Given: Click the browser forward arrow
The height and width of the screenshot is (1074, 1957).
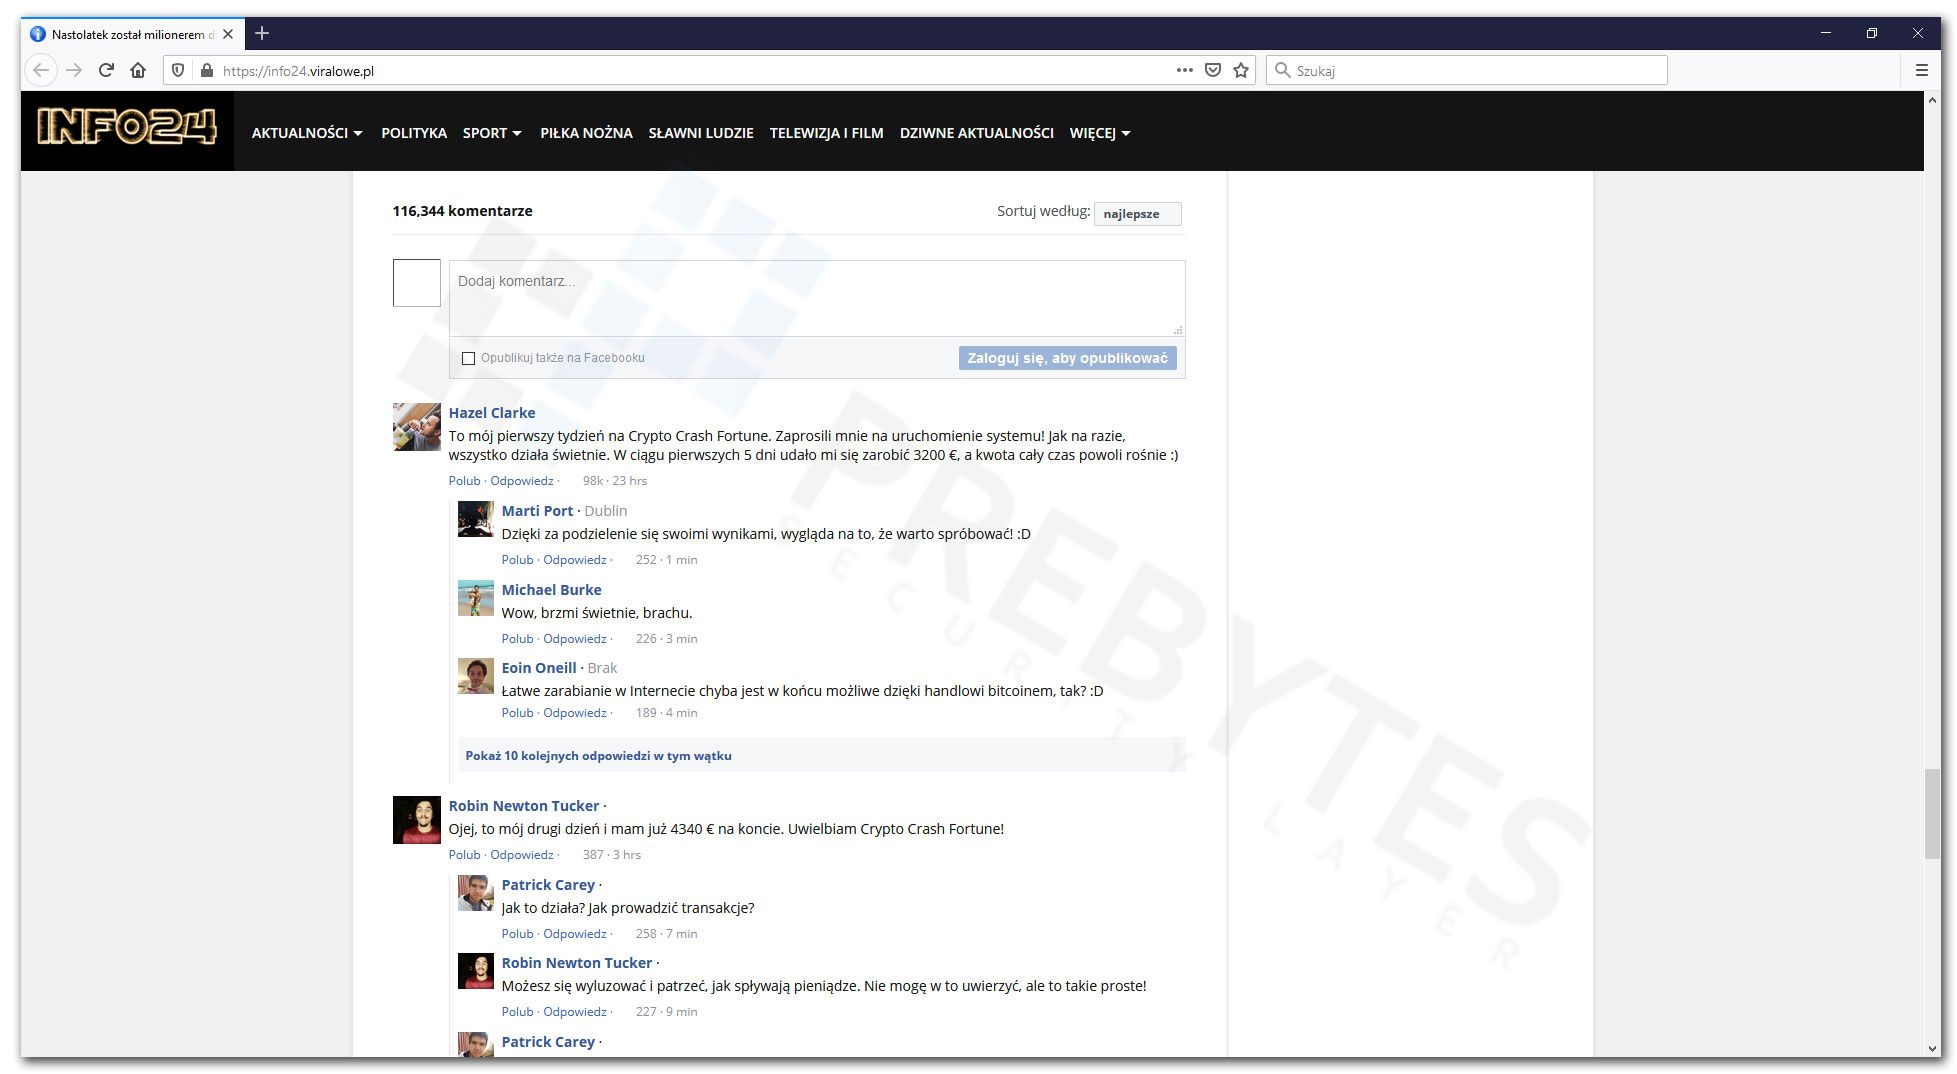Looking at the screenshot, I should coord(74,70).
